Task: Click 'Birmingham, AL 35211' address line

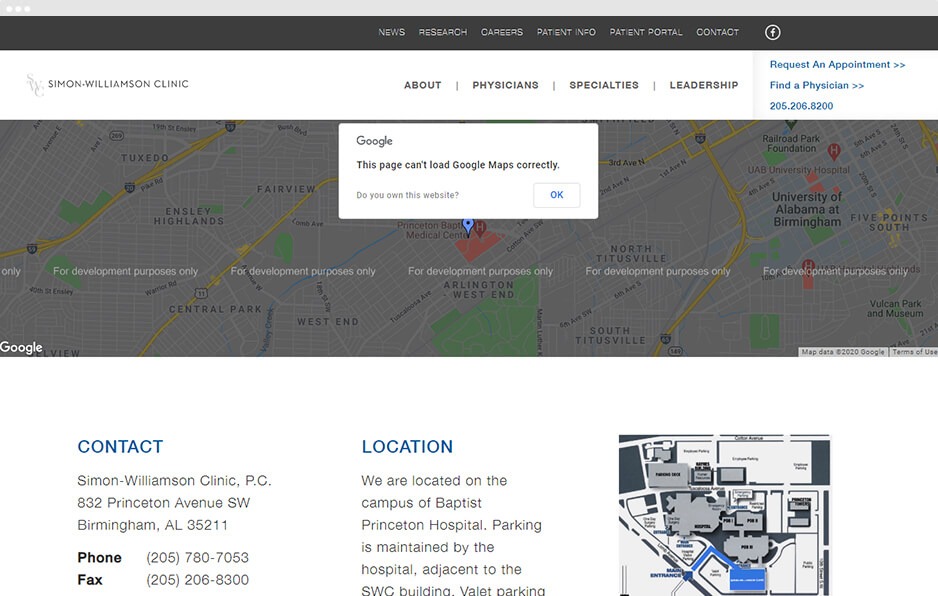Action: [x=153, y=525]
